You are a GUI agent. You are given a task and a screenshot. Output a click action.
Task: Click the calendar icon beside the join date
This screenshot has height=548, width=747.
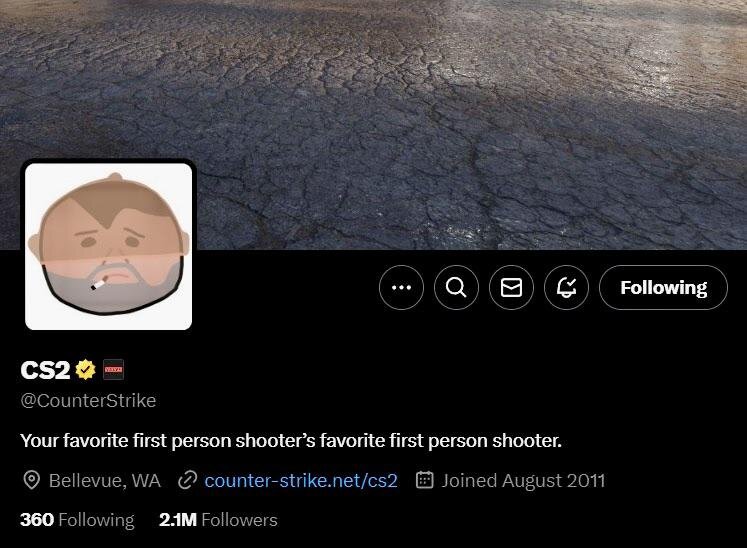(x=424, y=480)
